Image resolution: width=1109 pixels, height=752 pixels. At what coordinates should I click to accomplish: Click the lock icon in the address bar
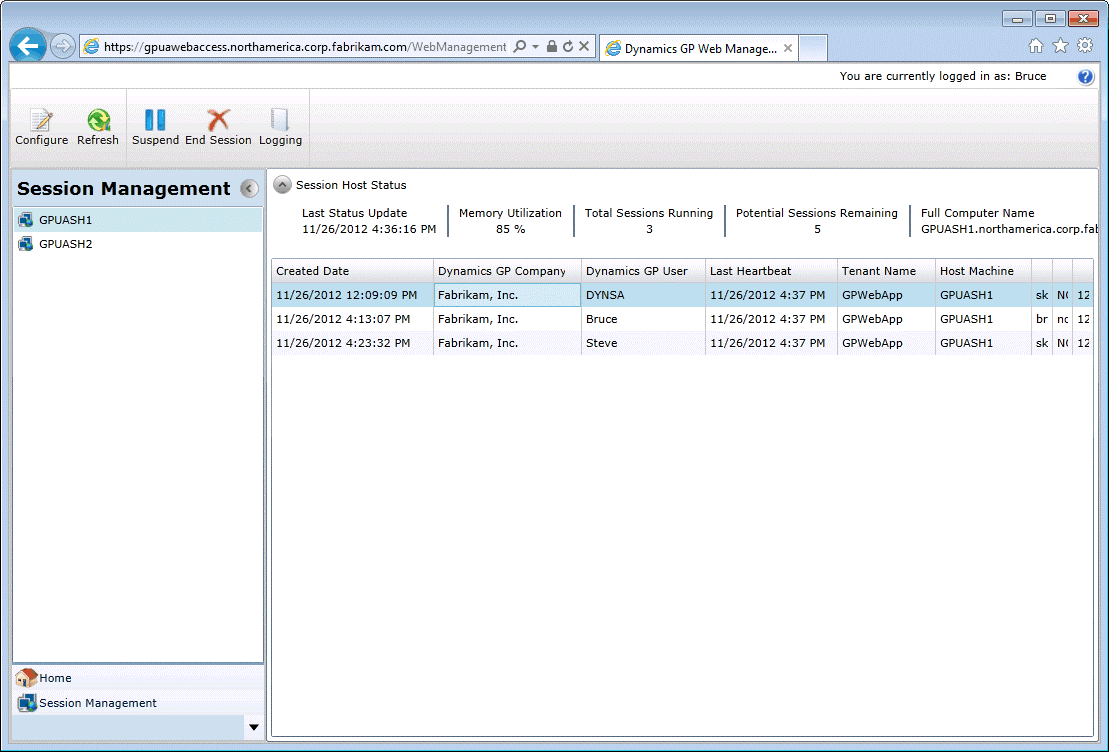[551, 47]
